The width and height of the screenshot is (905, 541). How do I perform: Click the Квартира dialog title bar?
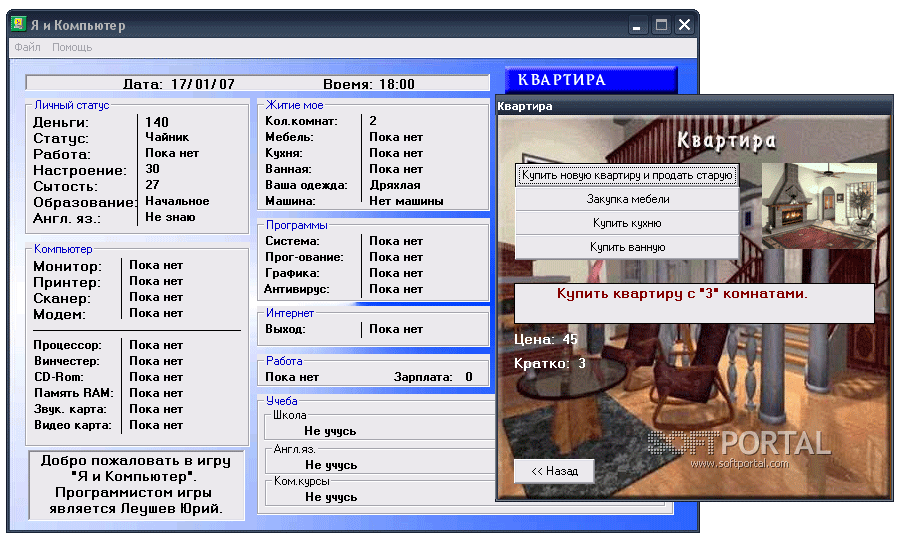coord(694,106)
